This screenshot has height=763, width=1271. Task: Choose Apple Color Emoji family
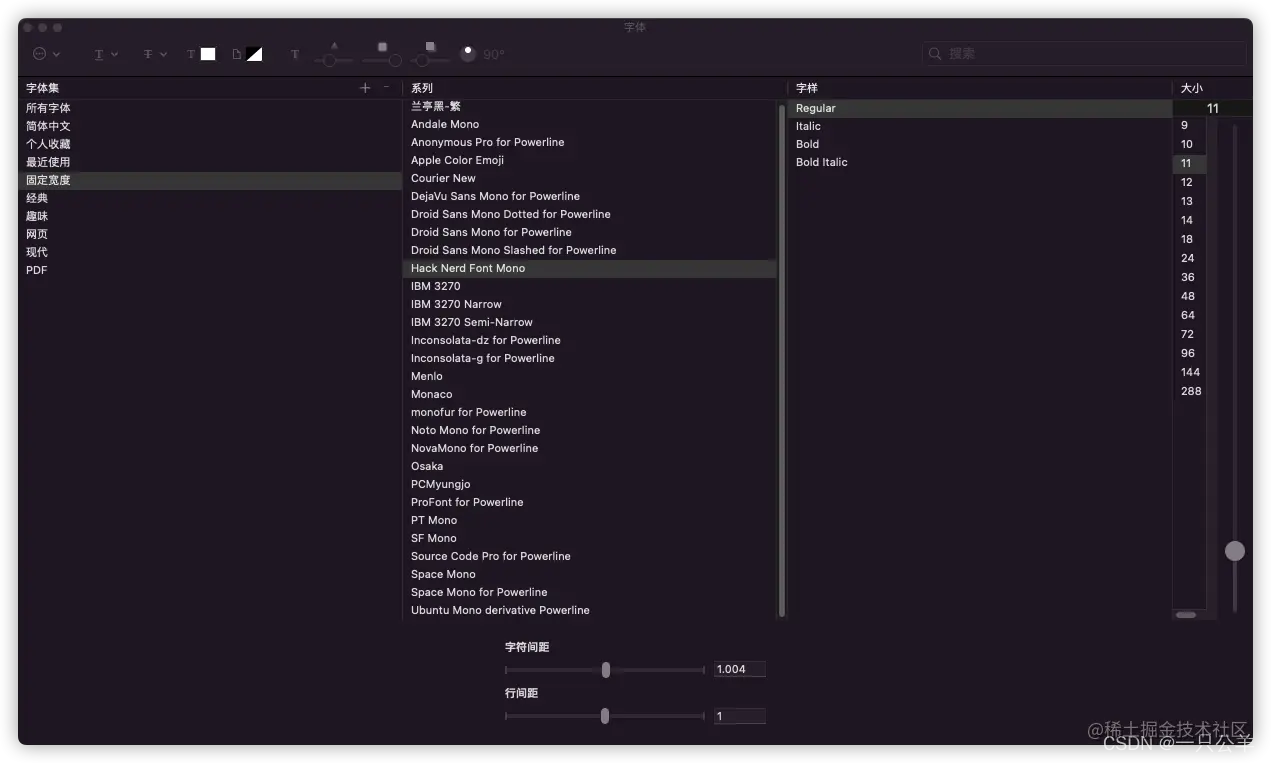pyautogui.click(x=590, y=160)
